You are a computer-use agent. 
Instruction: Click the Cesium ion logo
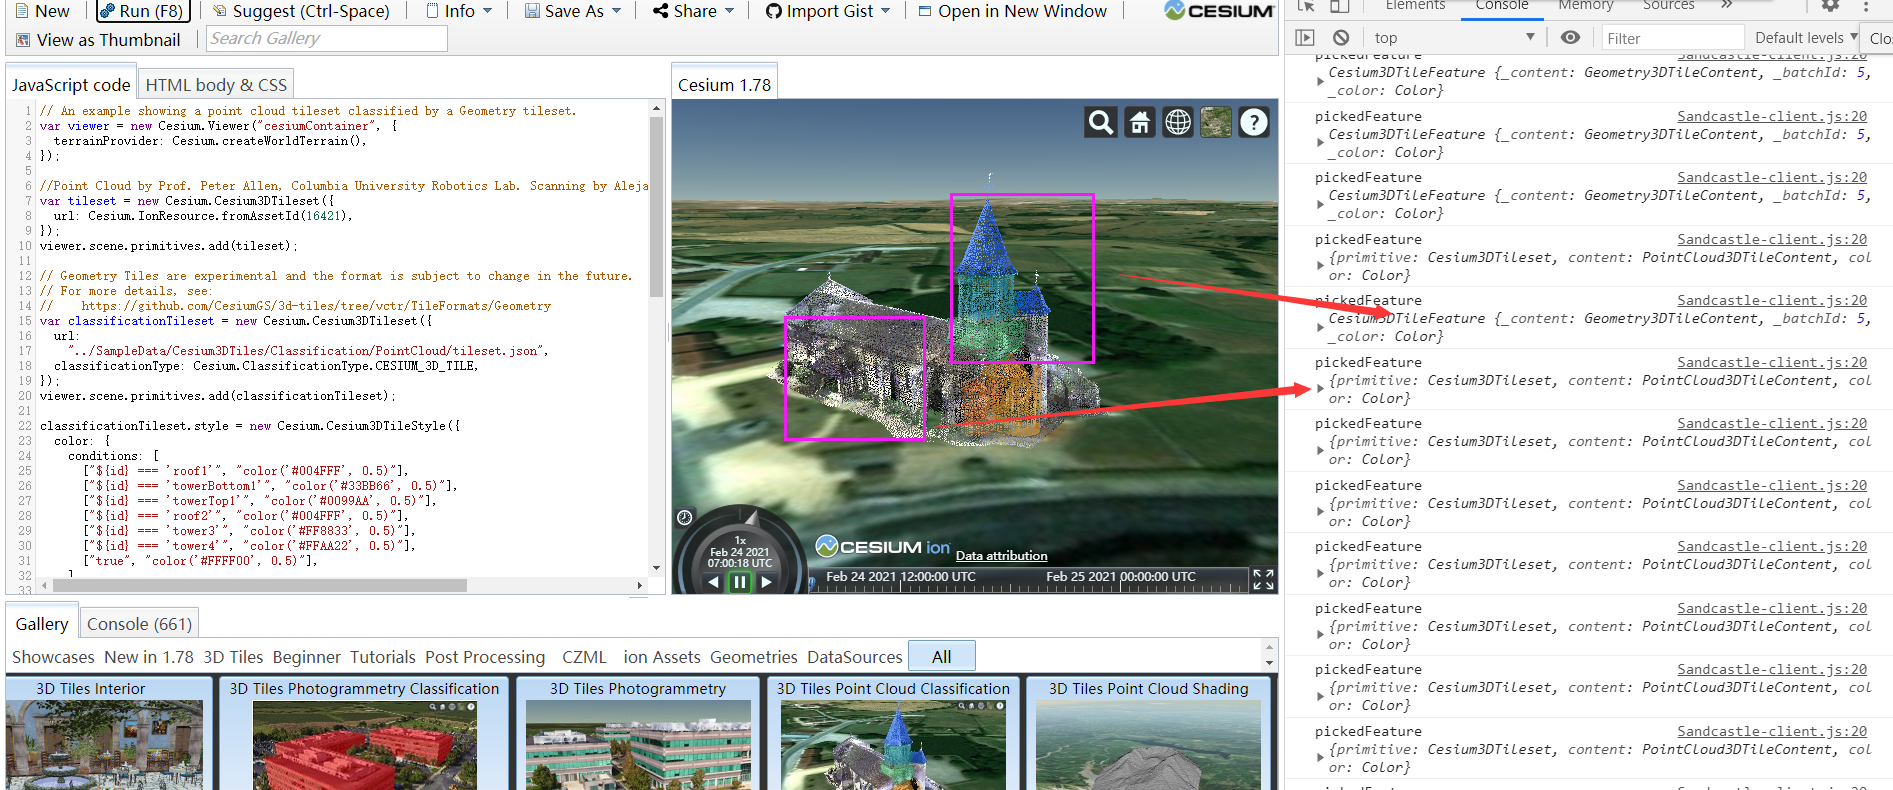pyautogui.click(x=882, y=547)
